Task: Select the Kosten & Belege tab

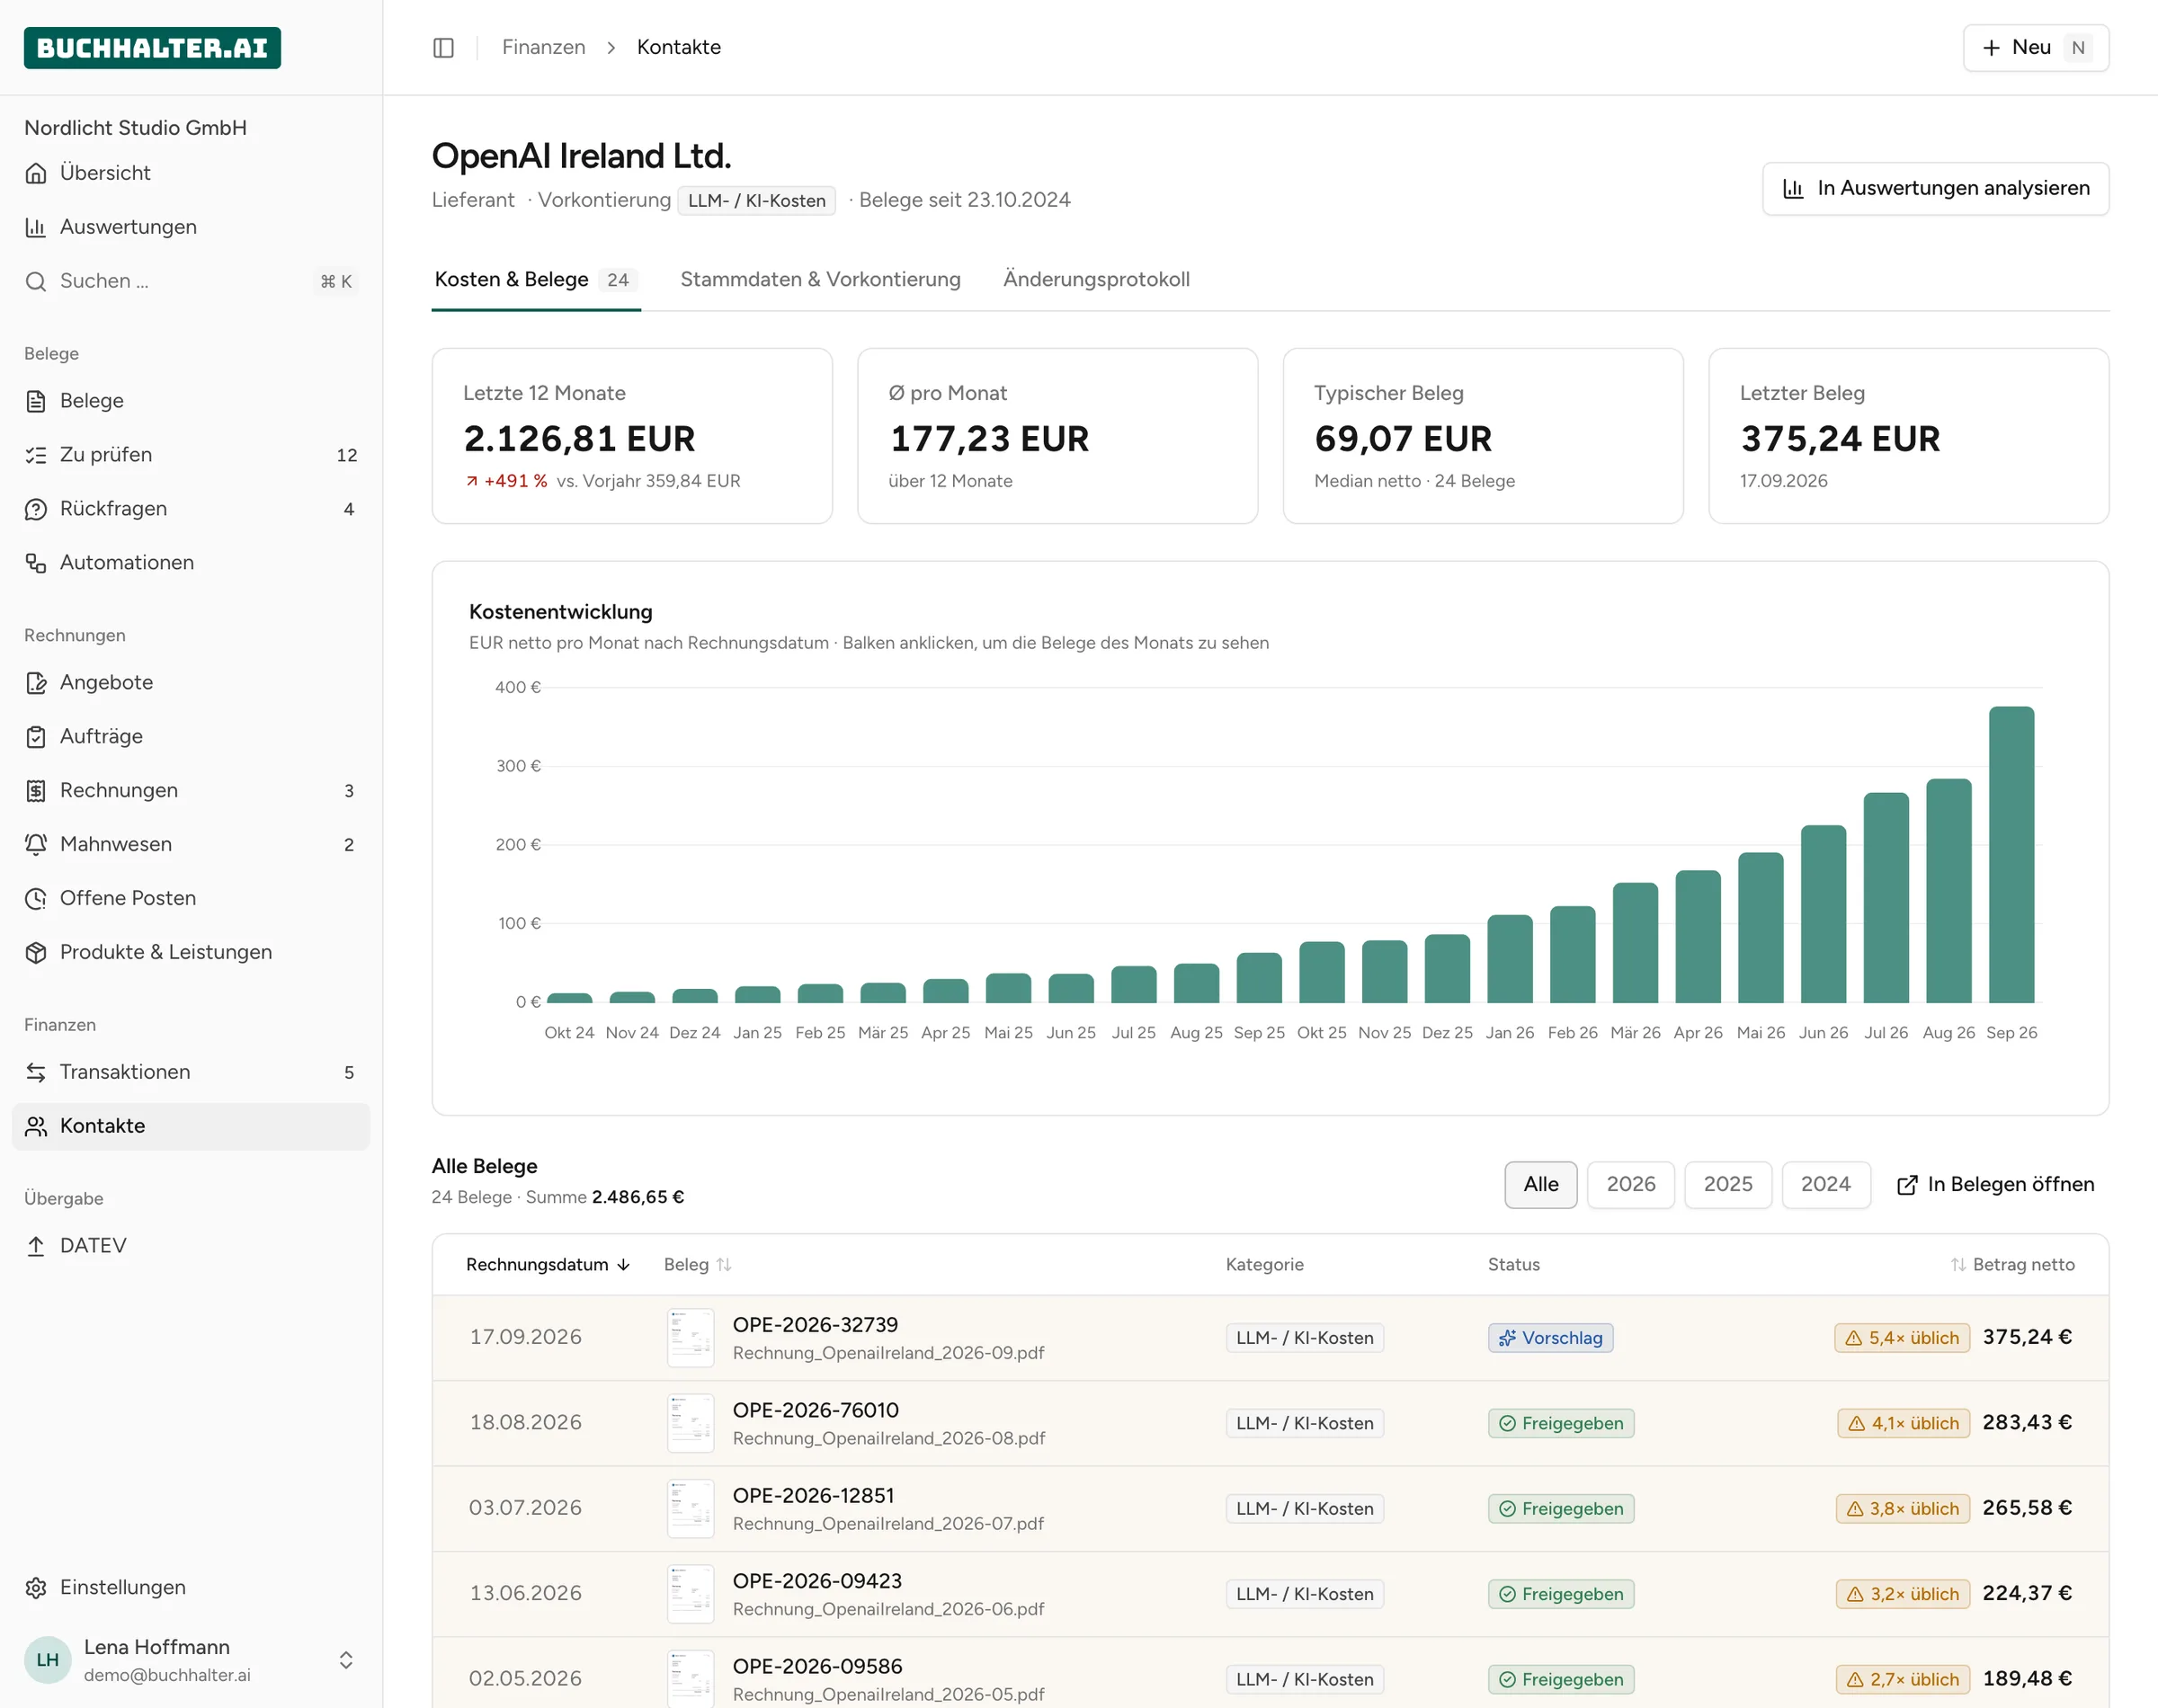Action: point(535,280)
